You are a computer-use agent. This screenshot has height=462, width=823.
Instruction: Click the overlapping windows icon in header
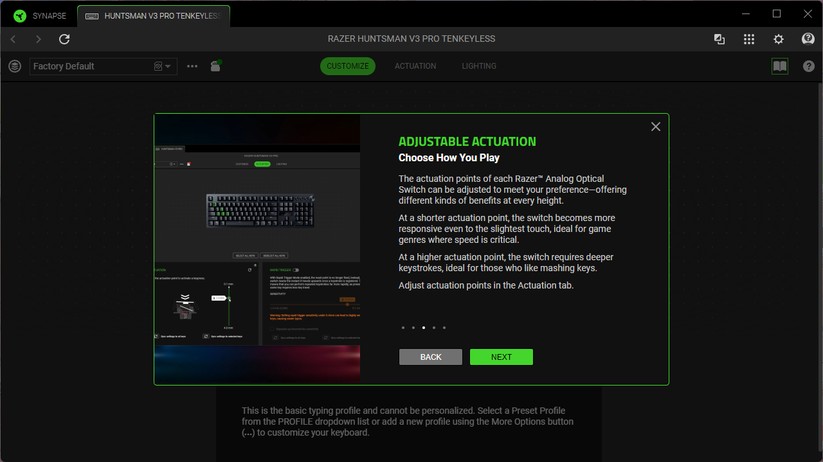point(719,39)
